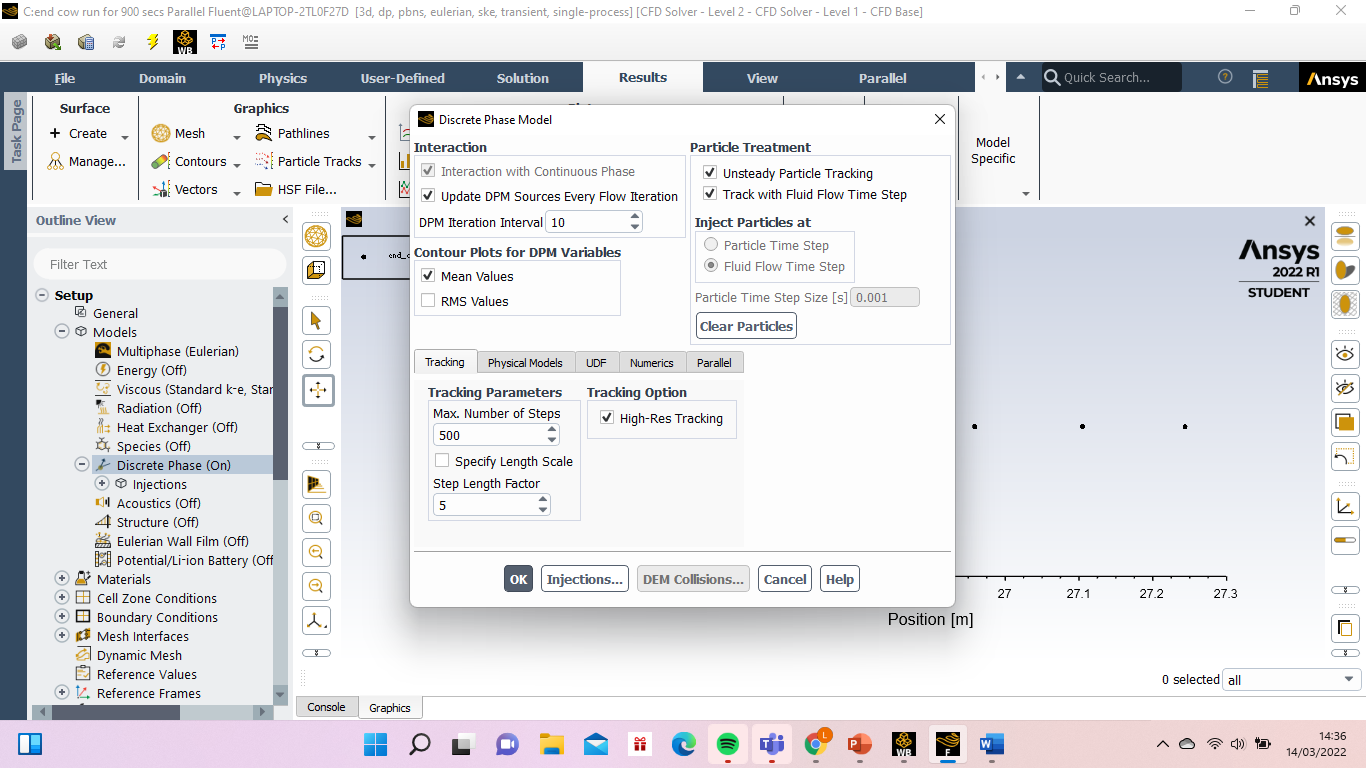Screen dimensions: 1366x768
Task: Switch to the Console tab
Action: point(326,707)
